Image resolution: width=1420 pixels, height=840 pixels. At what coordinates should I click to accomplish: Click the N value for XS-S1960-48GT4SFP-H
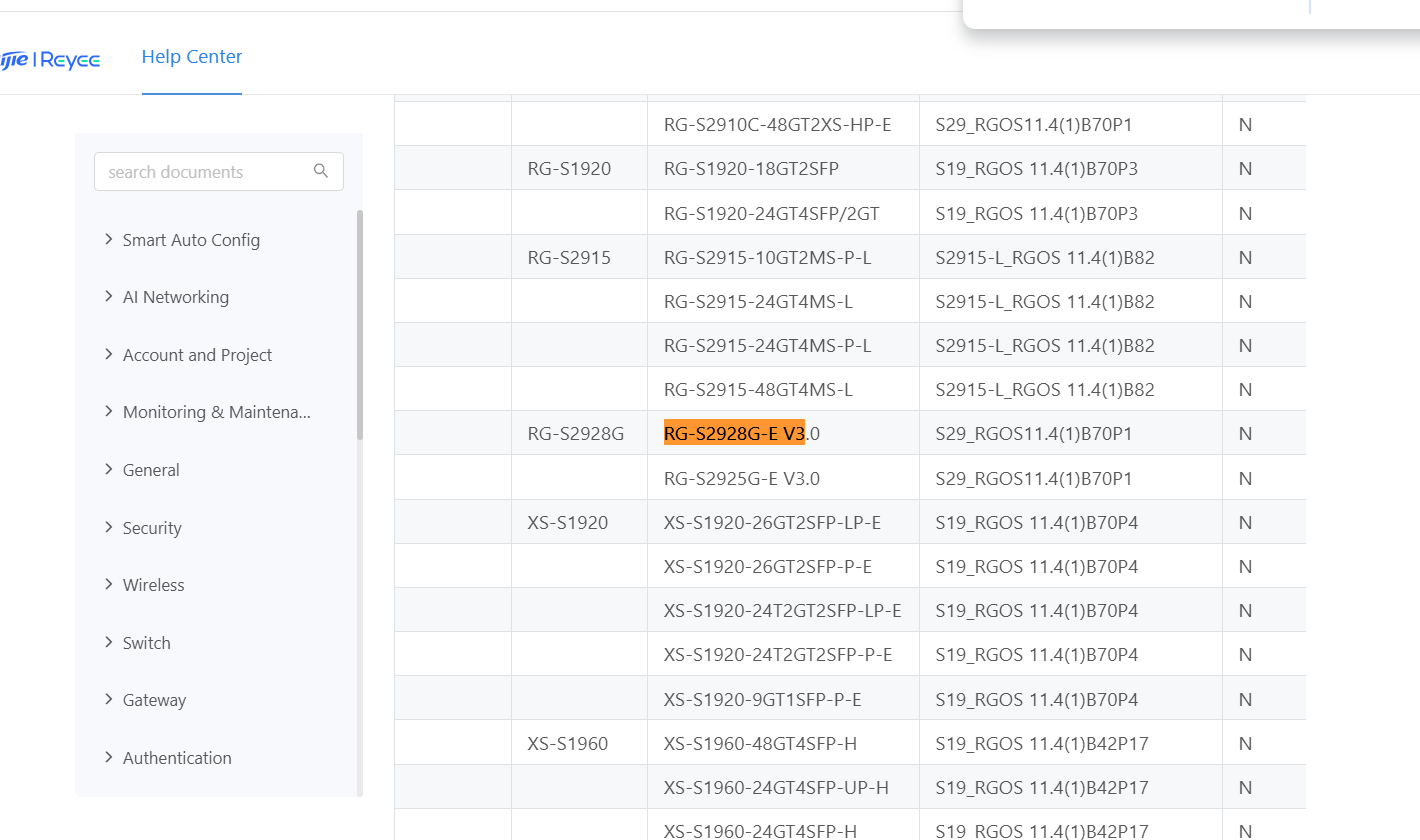pyautogui.click(x=1245, y=743)
